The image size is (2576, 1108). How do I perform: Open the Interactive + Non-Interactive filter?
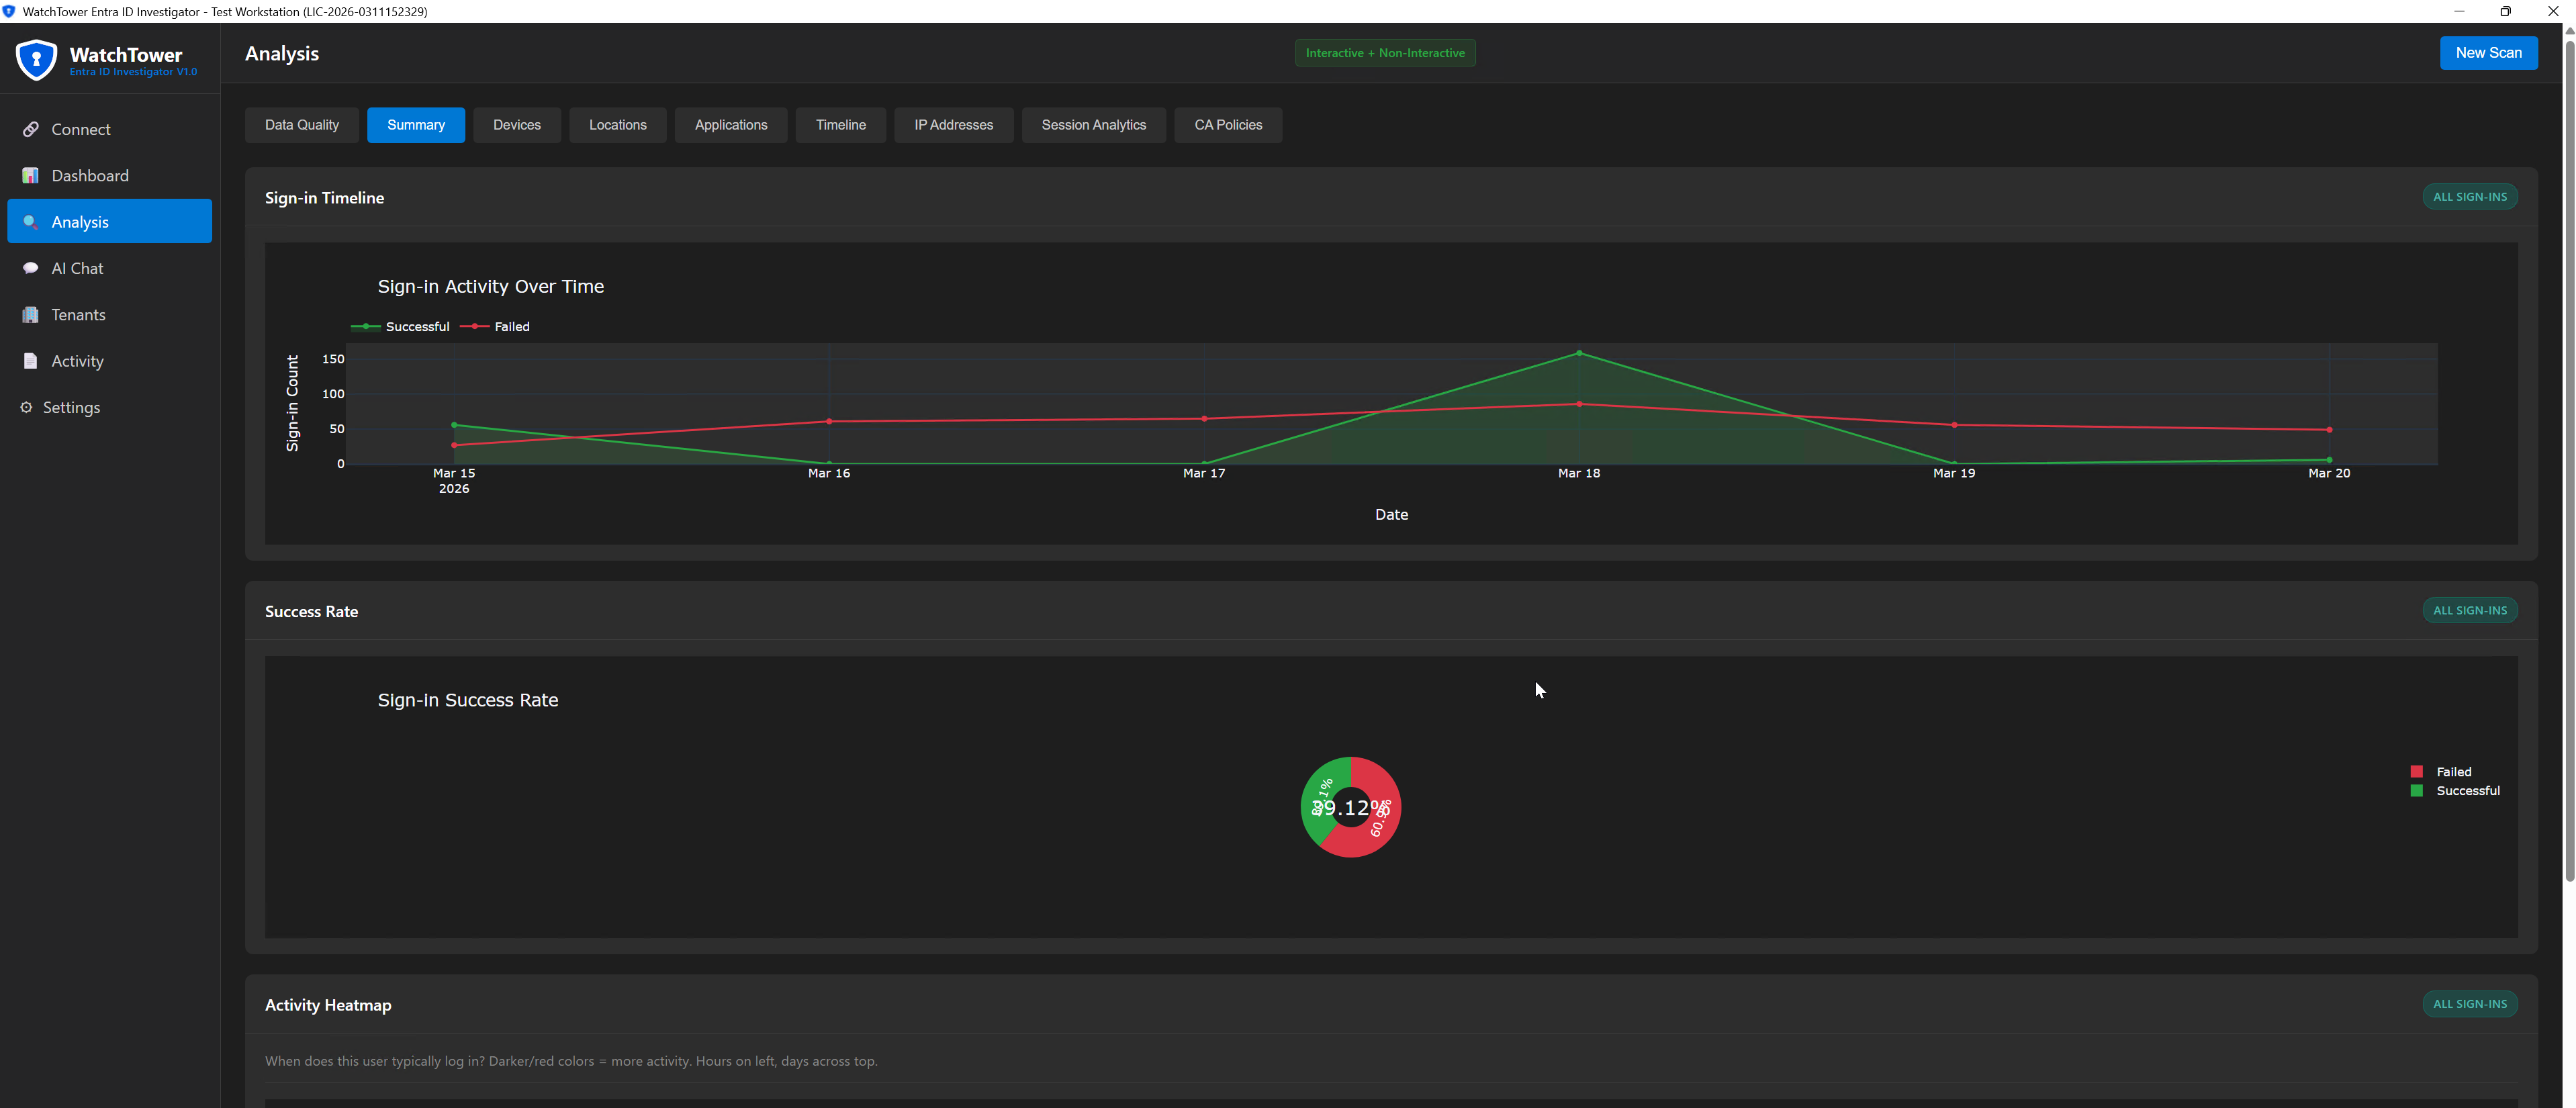click(x=1385, y=52)
